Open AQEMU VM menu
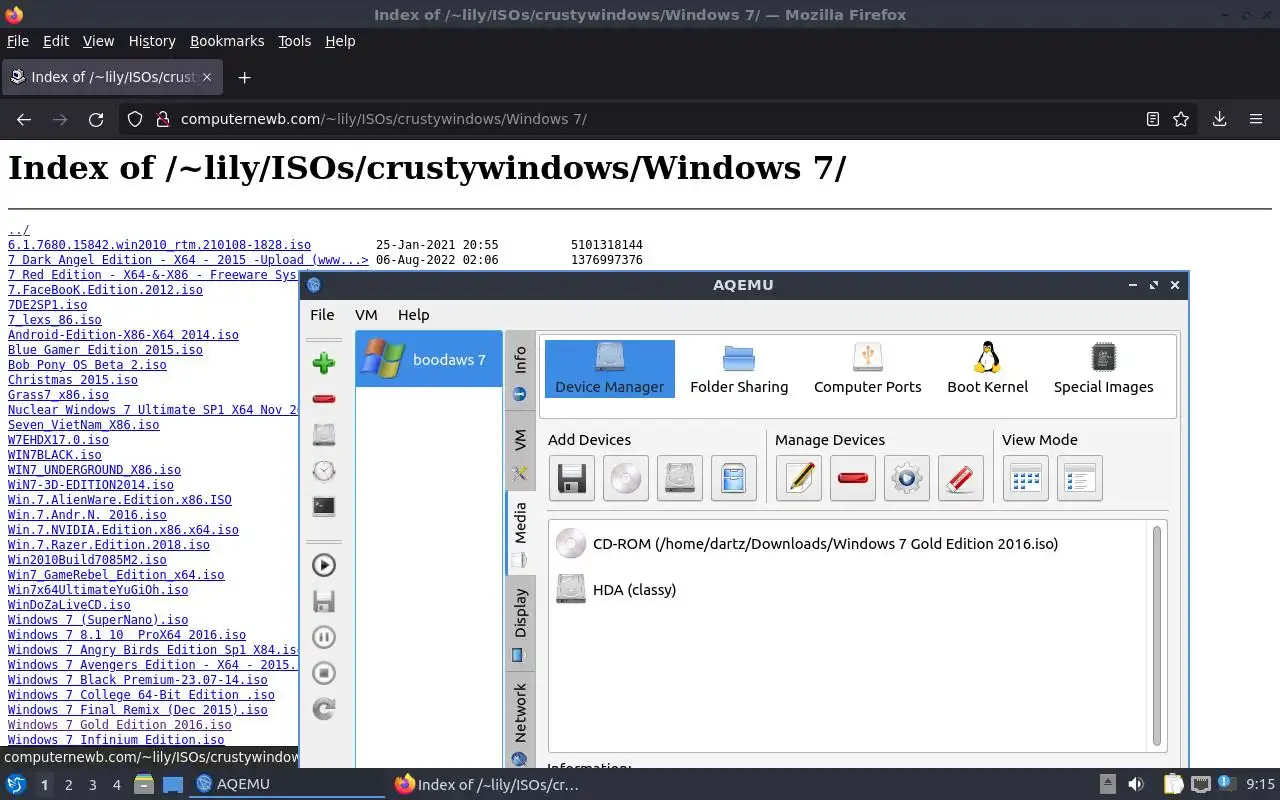The image size is (1280, 800). [x=366, y=314]
